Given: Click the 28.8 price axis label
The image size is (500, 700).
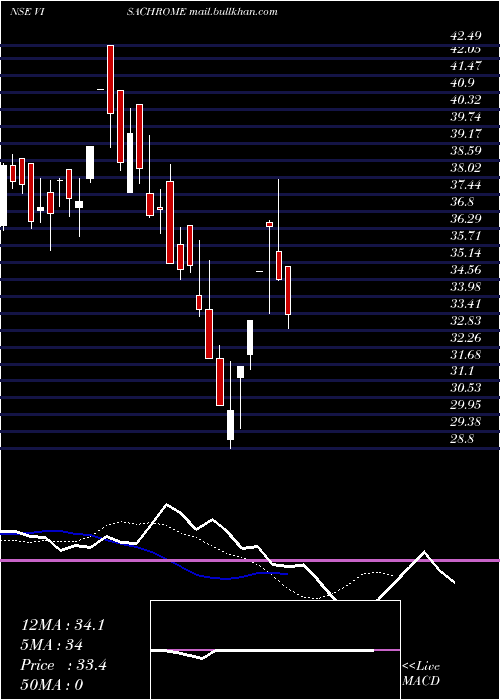Looking at the screenshot, I should click(x=462, y=438).
